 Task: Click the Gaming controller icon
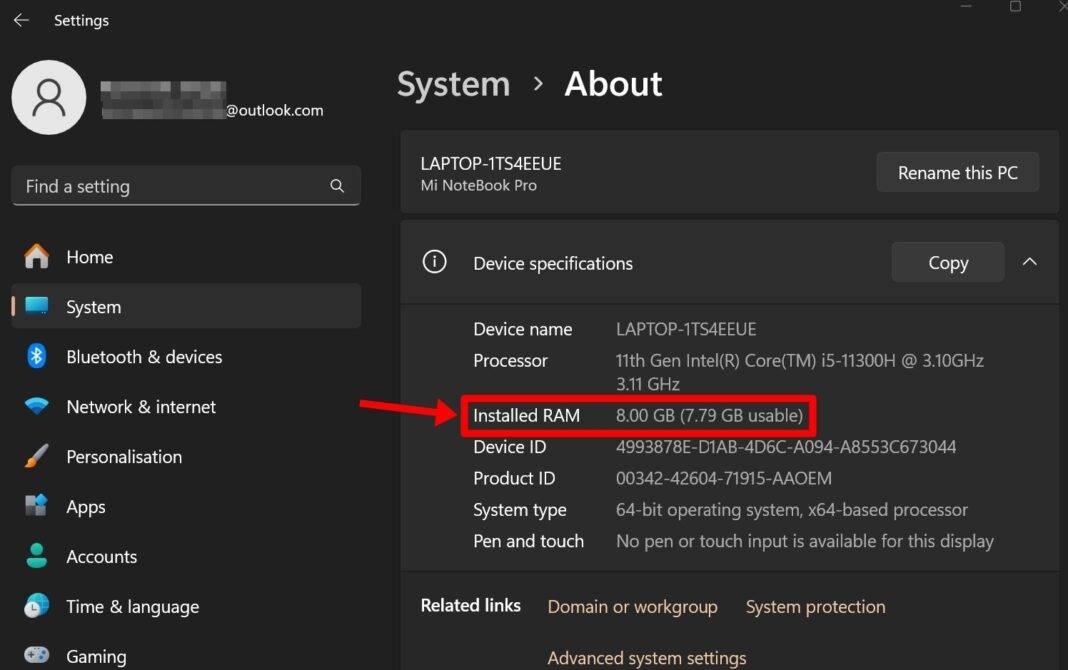pyautogui.click(x=36, y=655)
